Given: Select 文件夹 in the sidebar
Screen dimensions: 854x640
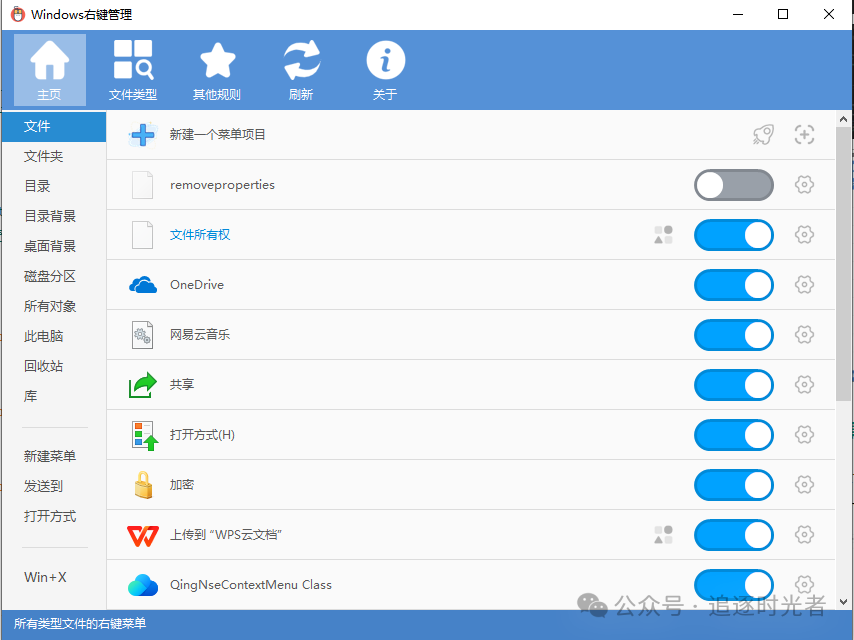Looking at the screenshot, I should point(54,156).
